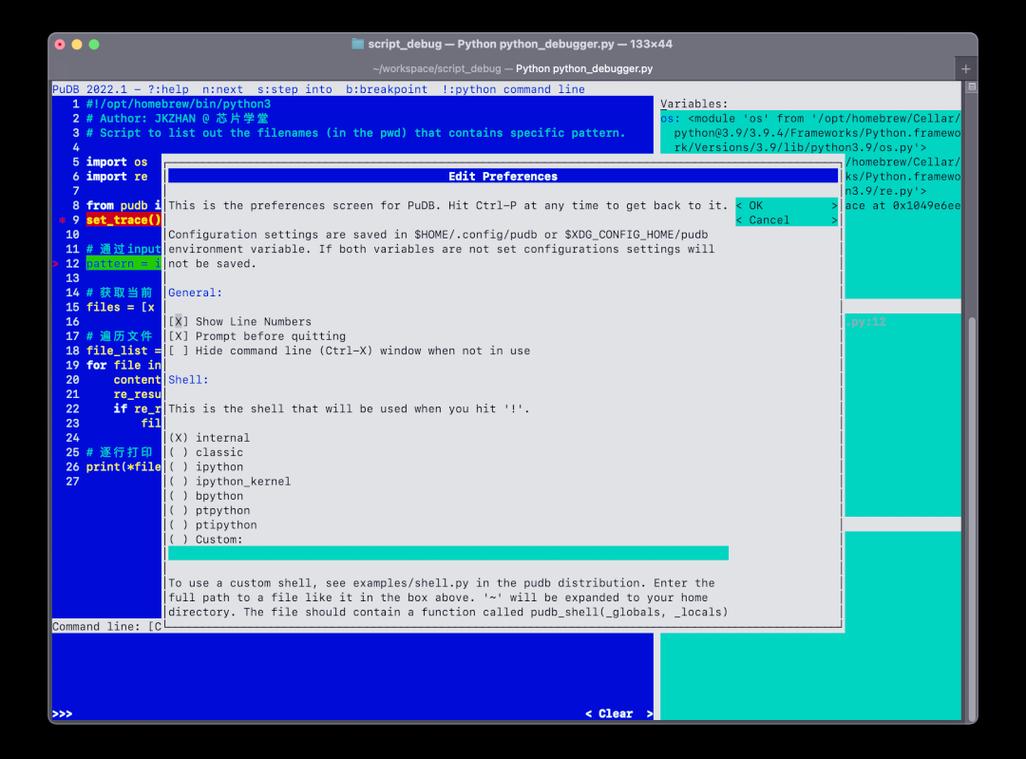Select the os module variable entry
Image resolution: width=1026 pixels, height=759 pixels.
[x=810, y=133]
